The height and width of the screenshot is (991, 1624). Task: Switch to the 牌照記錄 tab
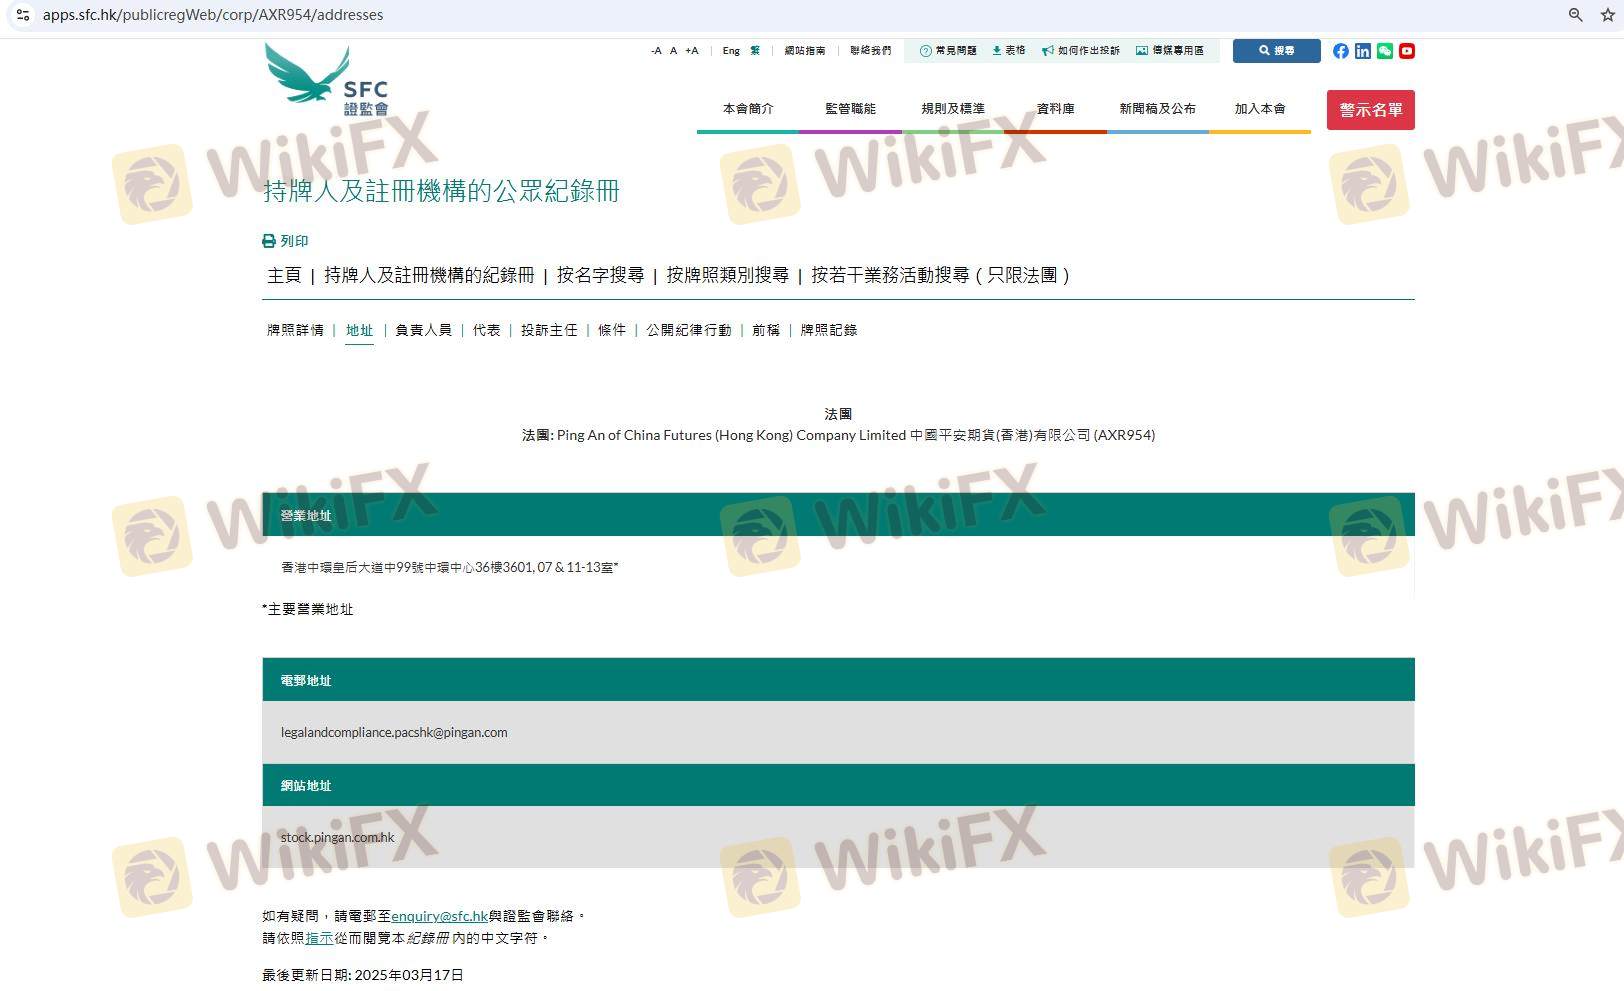click(x=828, y=330)
